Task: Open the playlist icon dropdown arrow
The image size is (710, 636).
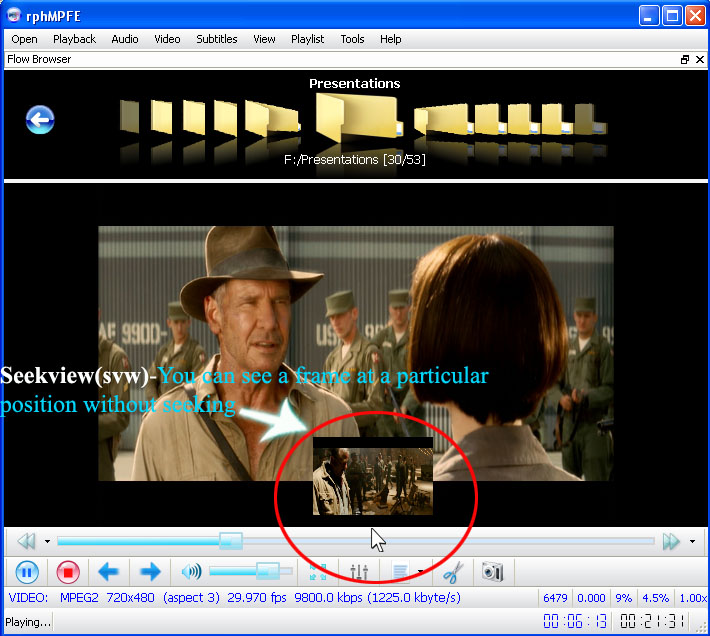Action: click(x=421, y=572)
